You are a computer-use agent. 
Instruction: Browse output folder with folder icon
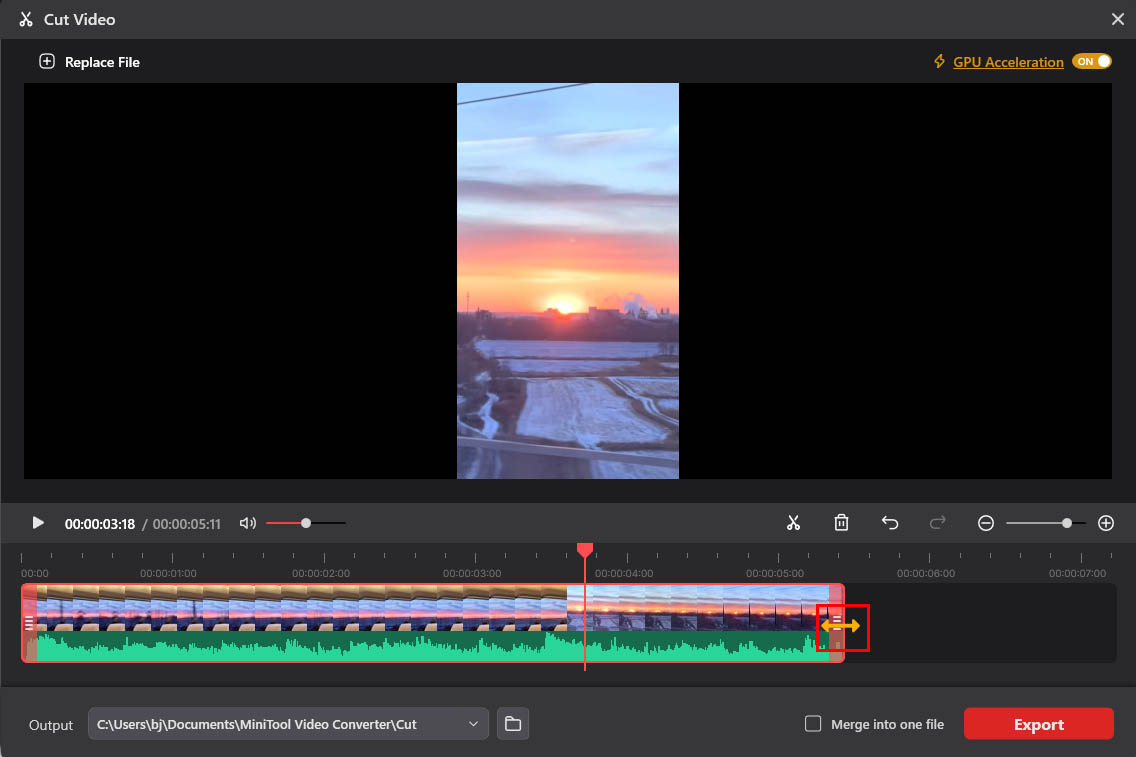click(x=513, y=724)
